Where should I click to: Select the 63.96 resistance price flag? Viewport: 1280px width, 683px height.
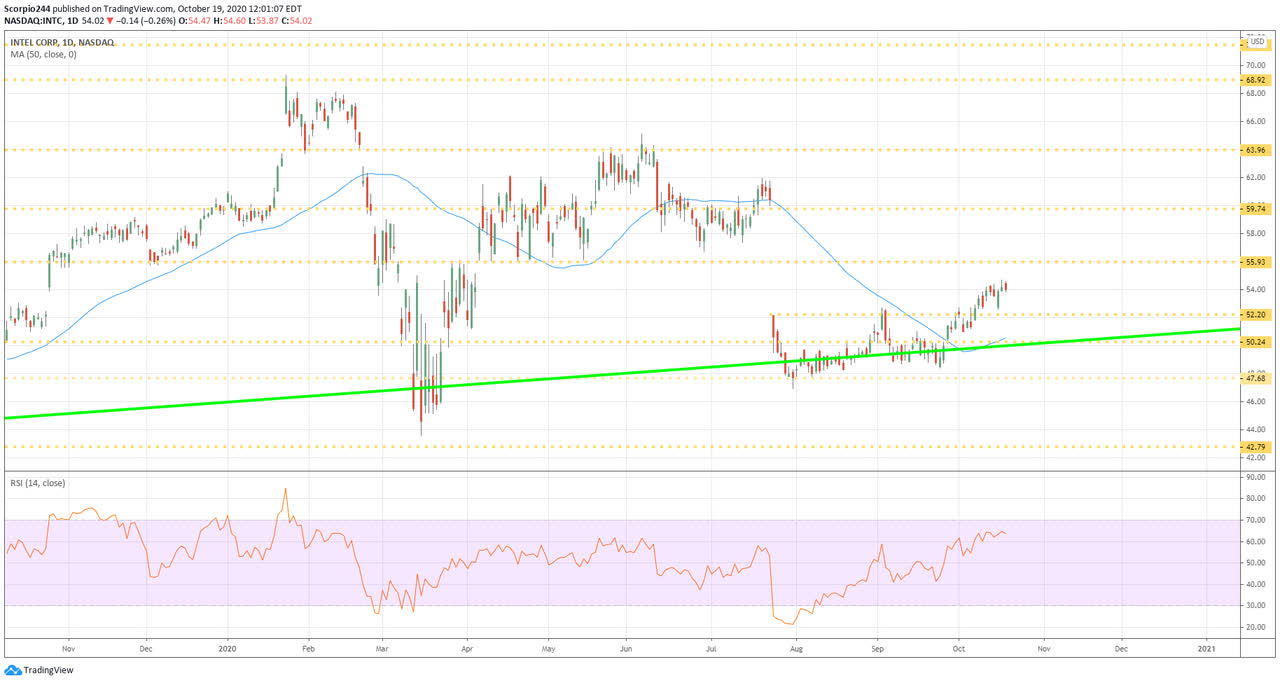click(x=1255, y=152)
